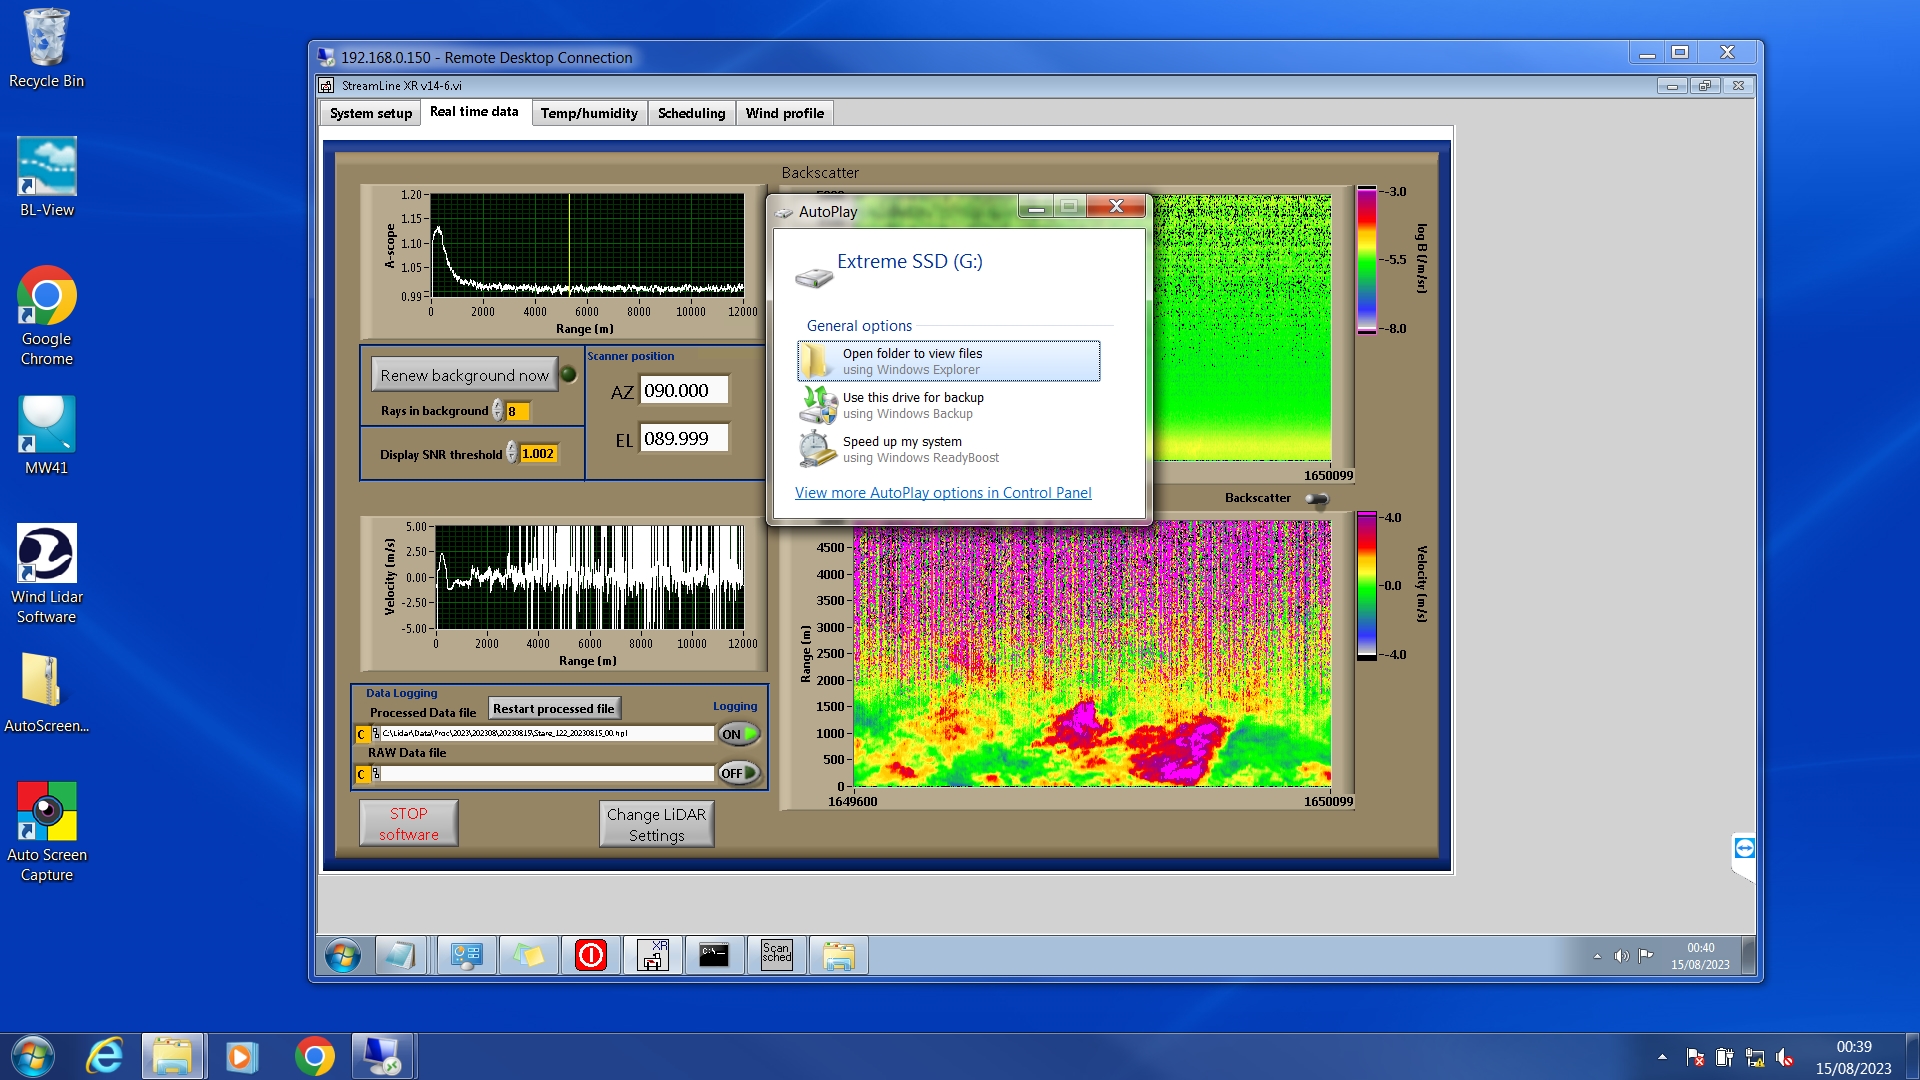Open the command prompt icon in remote taskbar
1920x1080 pixels.
714,955
